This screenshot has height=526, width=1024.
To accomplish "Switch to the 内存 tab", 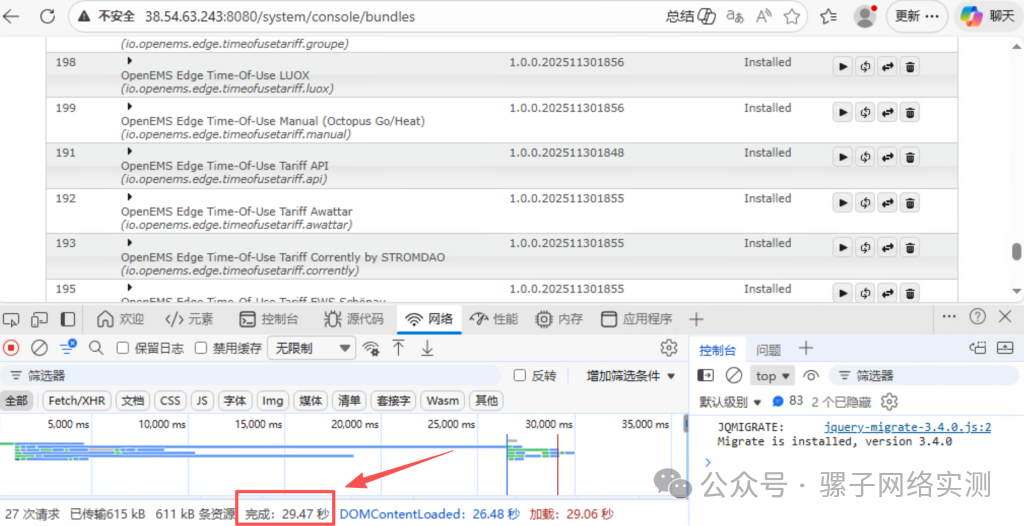I will tap(558, 320).
